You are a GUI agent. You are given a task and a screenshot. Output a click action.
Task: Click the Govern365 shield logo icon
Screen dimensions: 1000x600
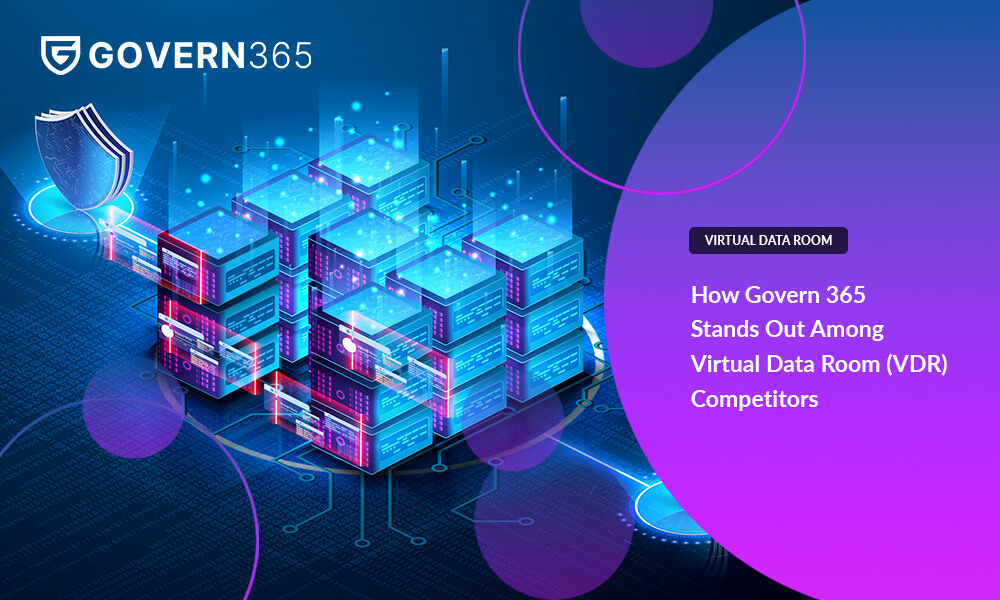61,55
